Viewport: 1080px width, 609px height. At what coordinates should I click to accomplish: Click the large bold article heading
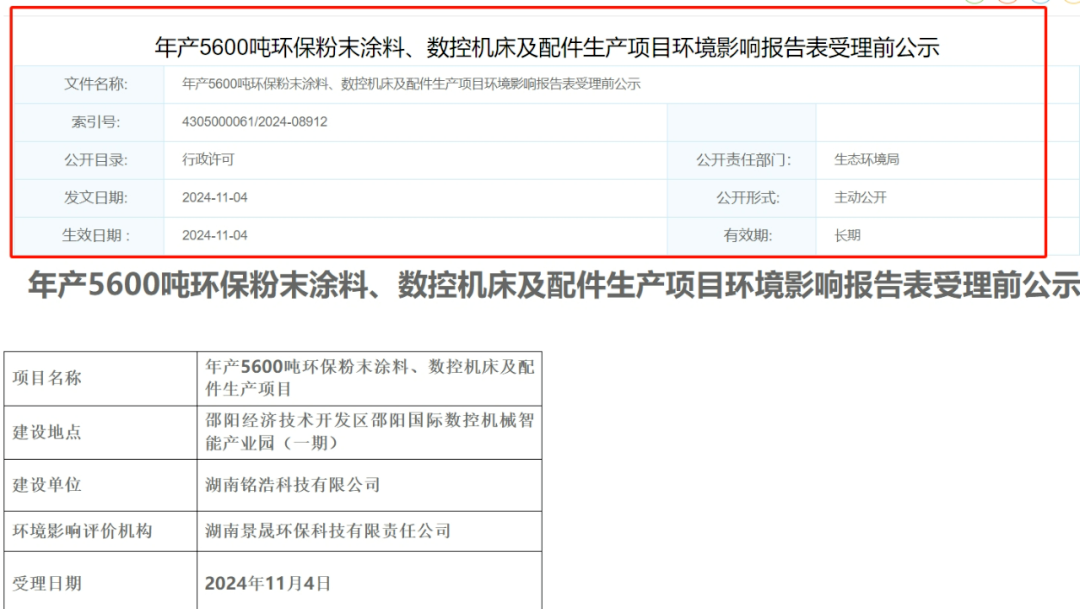tap(553, 286)
